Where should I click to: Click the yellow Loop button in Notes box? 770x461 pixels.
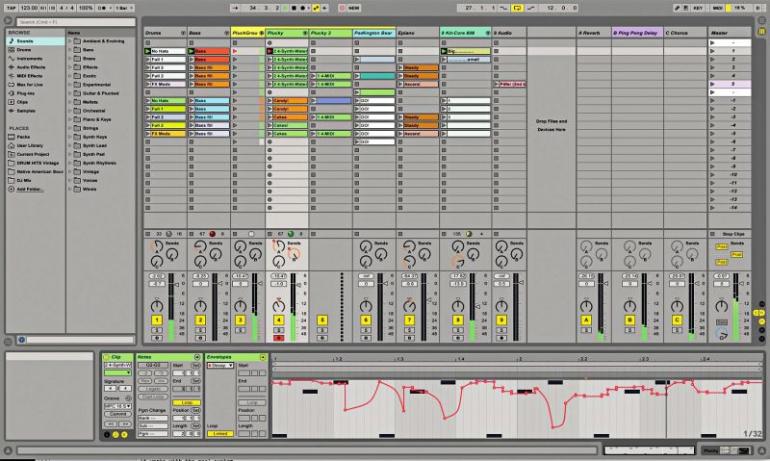(x=187, y=403)
